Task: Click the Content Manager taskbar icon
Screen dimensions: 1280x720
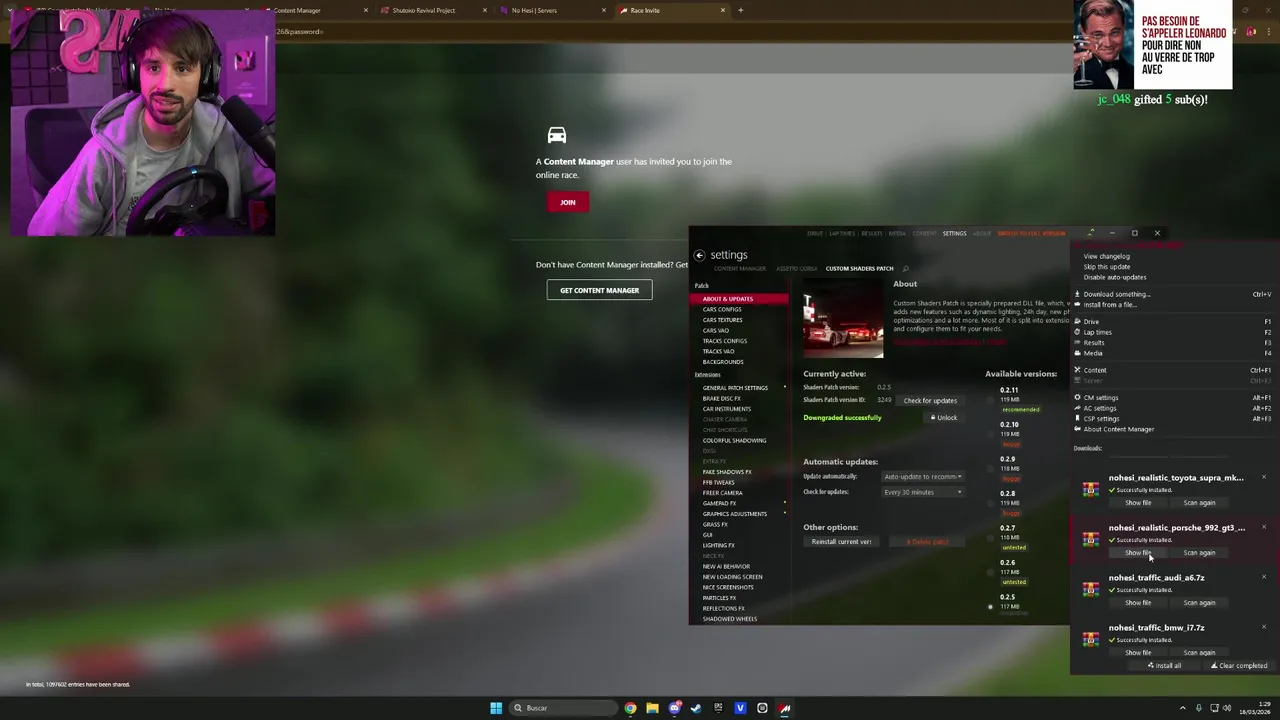Action: tap(785, 708)
